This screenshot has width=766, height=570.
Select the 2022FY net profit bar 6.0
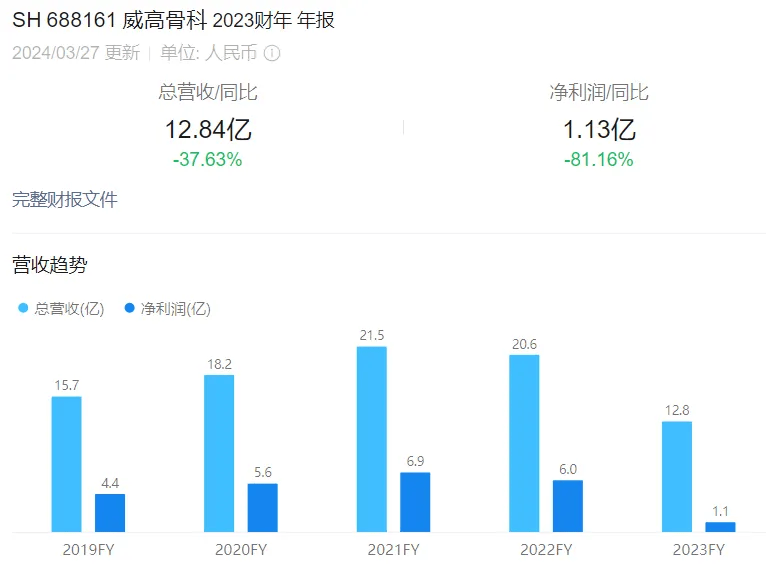click(568, 506)
